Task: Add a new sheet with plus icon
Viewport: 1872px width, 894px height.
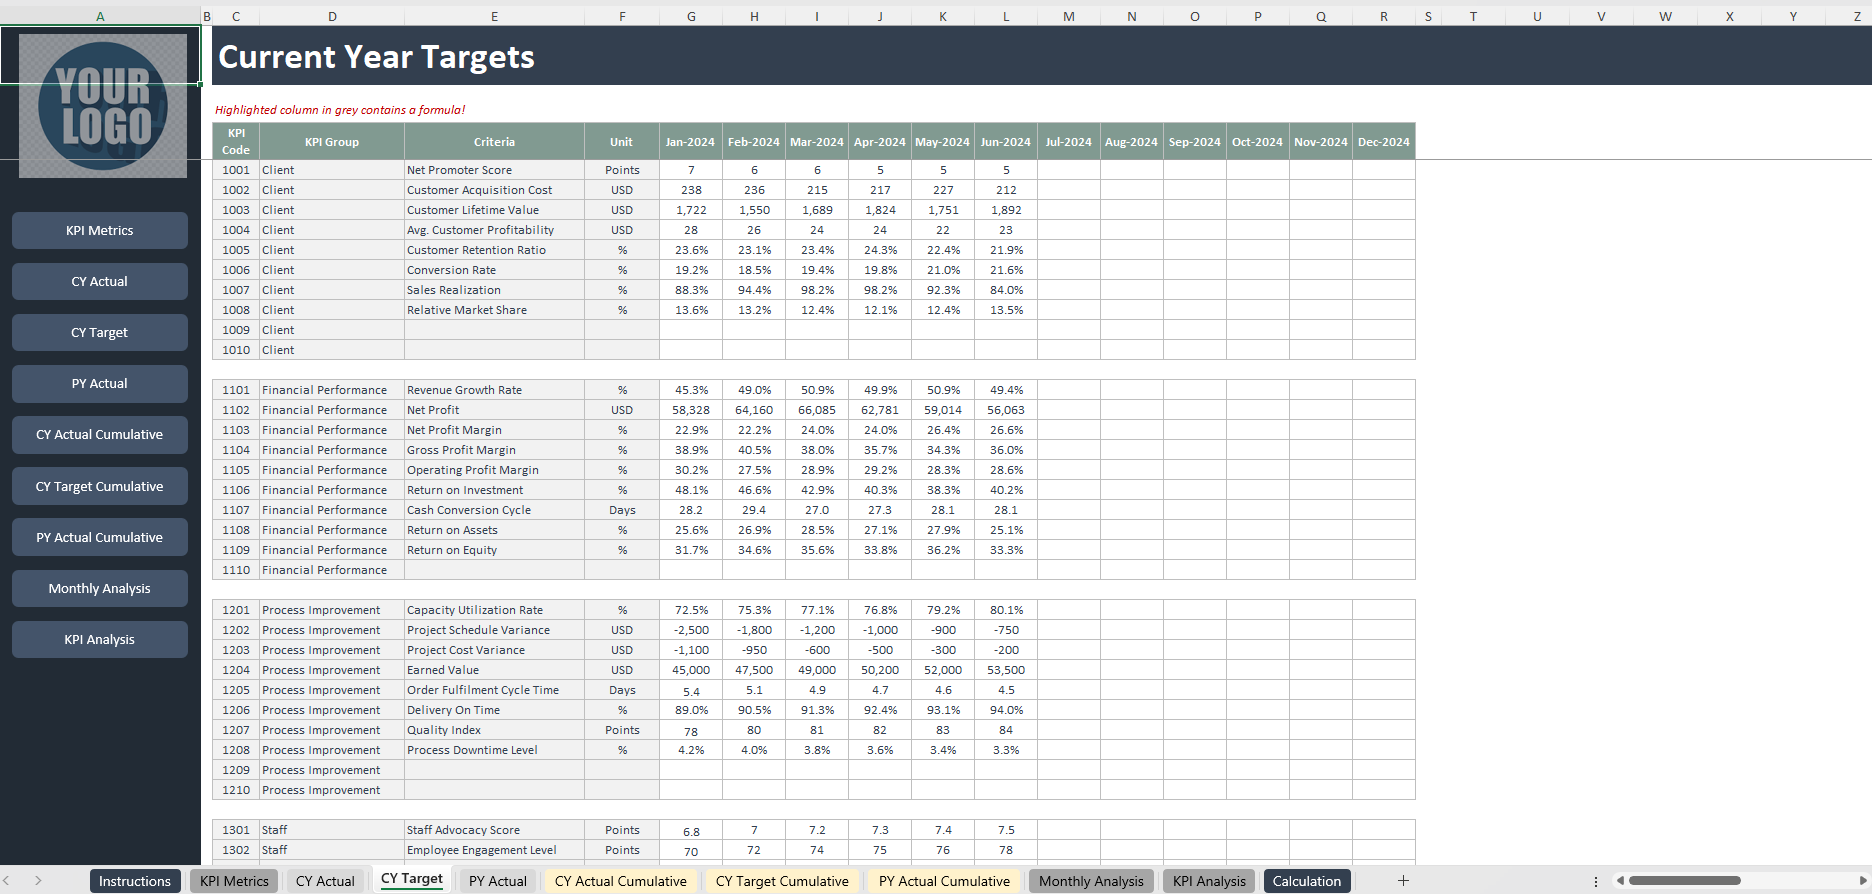Action: pos(1403,881)
